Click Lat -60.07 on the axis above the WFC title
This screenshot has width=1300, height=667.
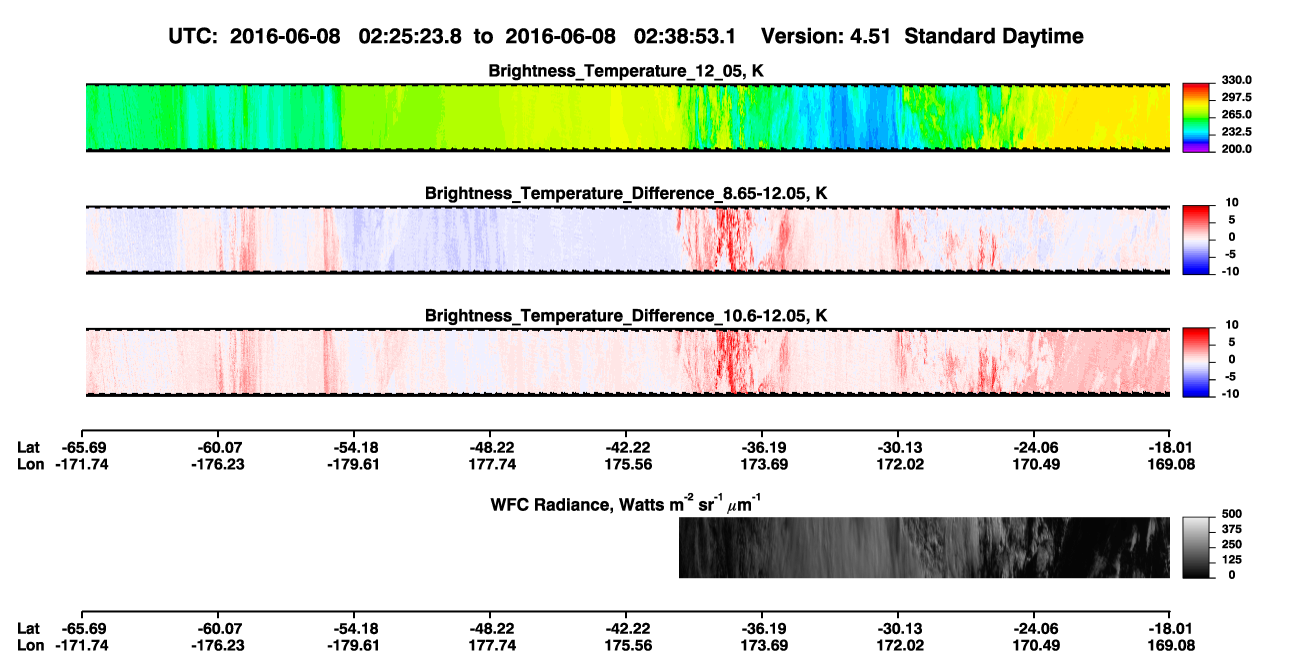220,447
